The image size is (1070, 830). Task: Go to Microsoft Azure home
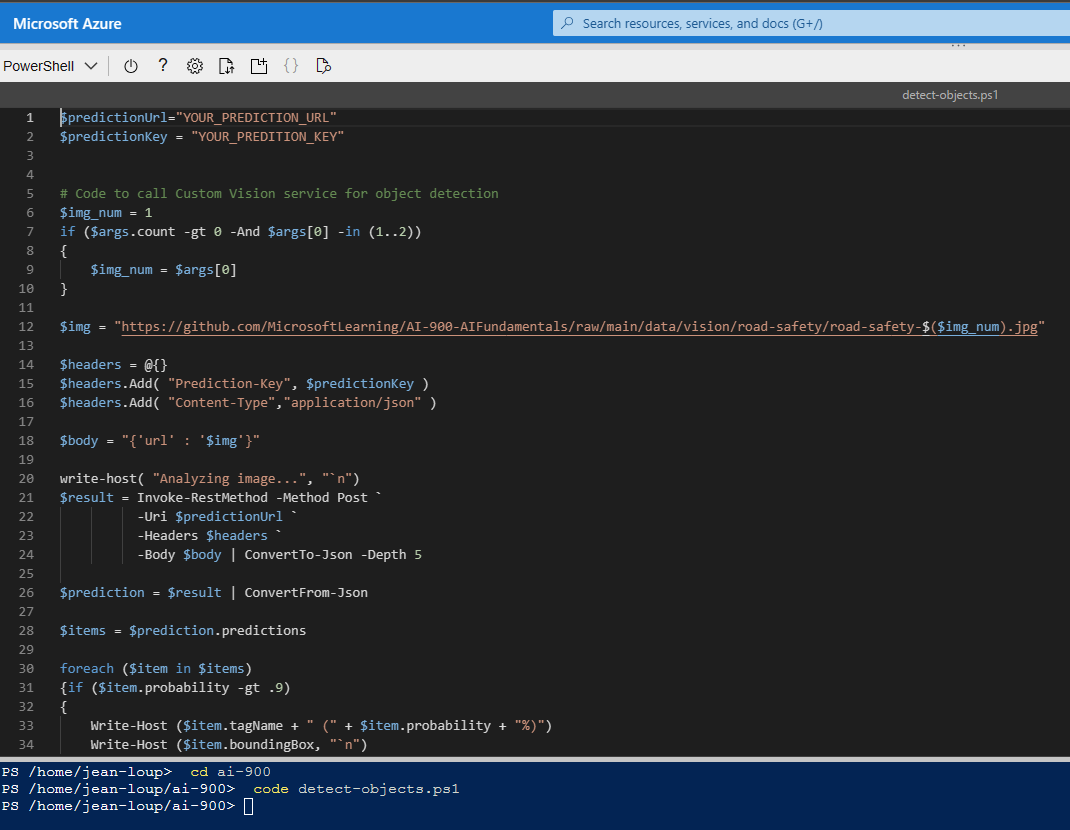[67, 24]
